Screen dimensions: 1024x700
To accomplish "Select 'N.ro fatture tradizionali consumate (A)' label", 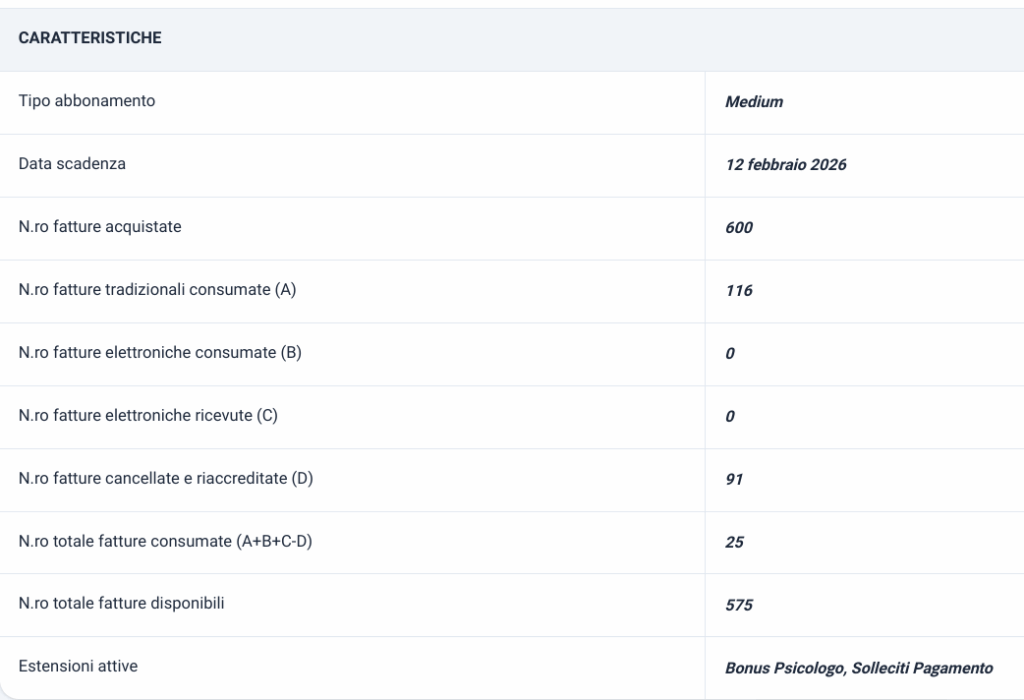I will click(x=157, y=289).
